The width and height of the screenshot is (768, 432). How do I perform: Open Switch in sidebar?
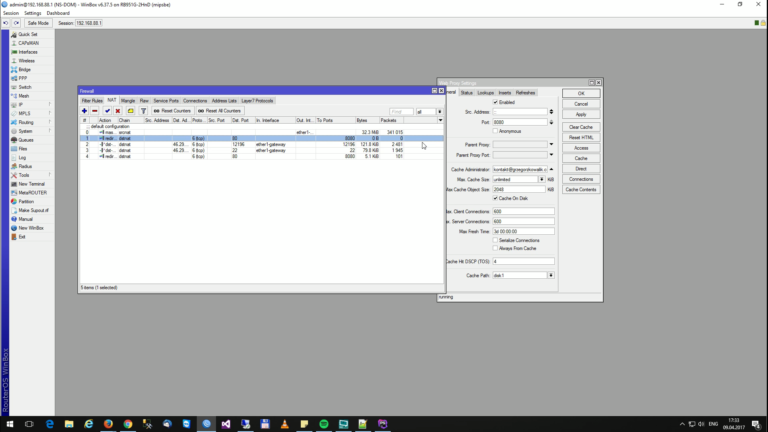[x=24, y=87]
